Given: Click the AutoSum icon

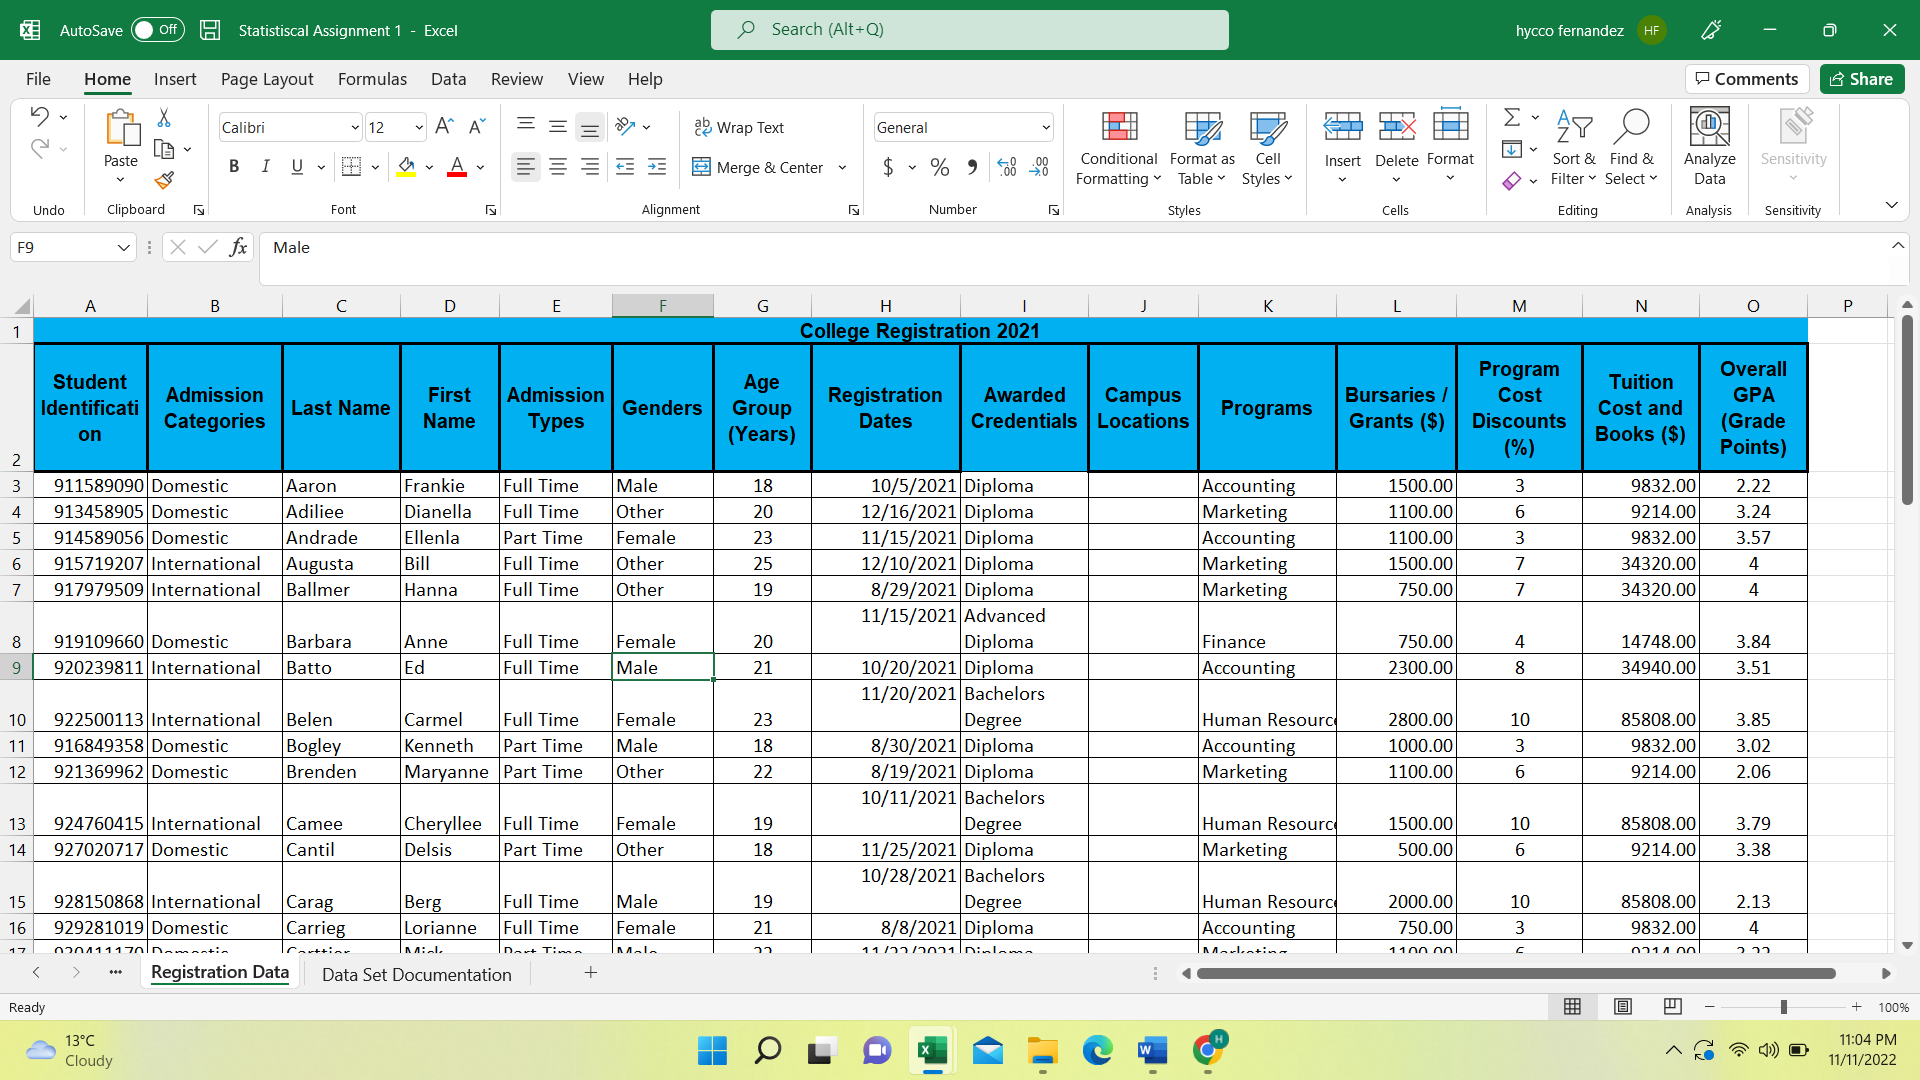Looking at the screenshot, I should [x=1511, y=117].
